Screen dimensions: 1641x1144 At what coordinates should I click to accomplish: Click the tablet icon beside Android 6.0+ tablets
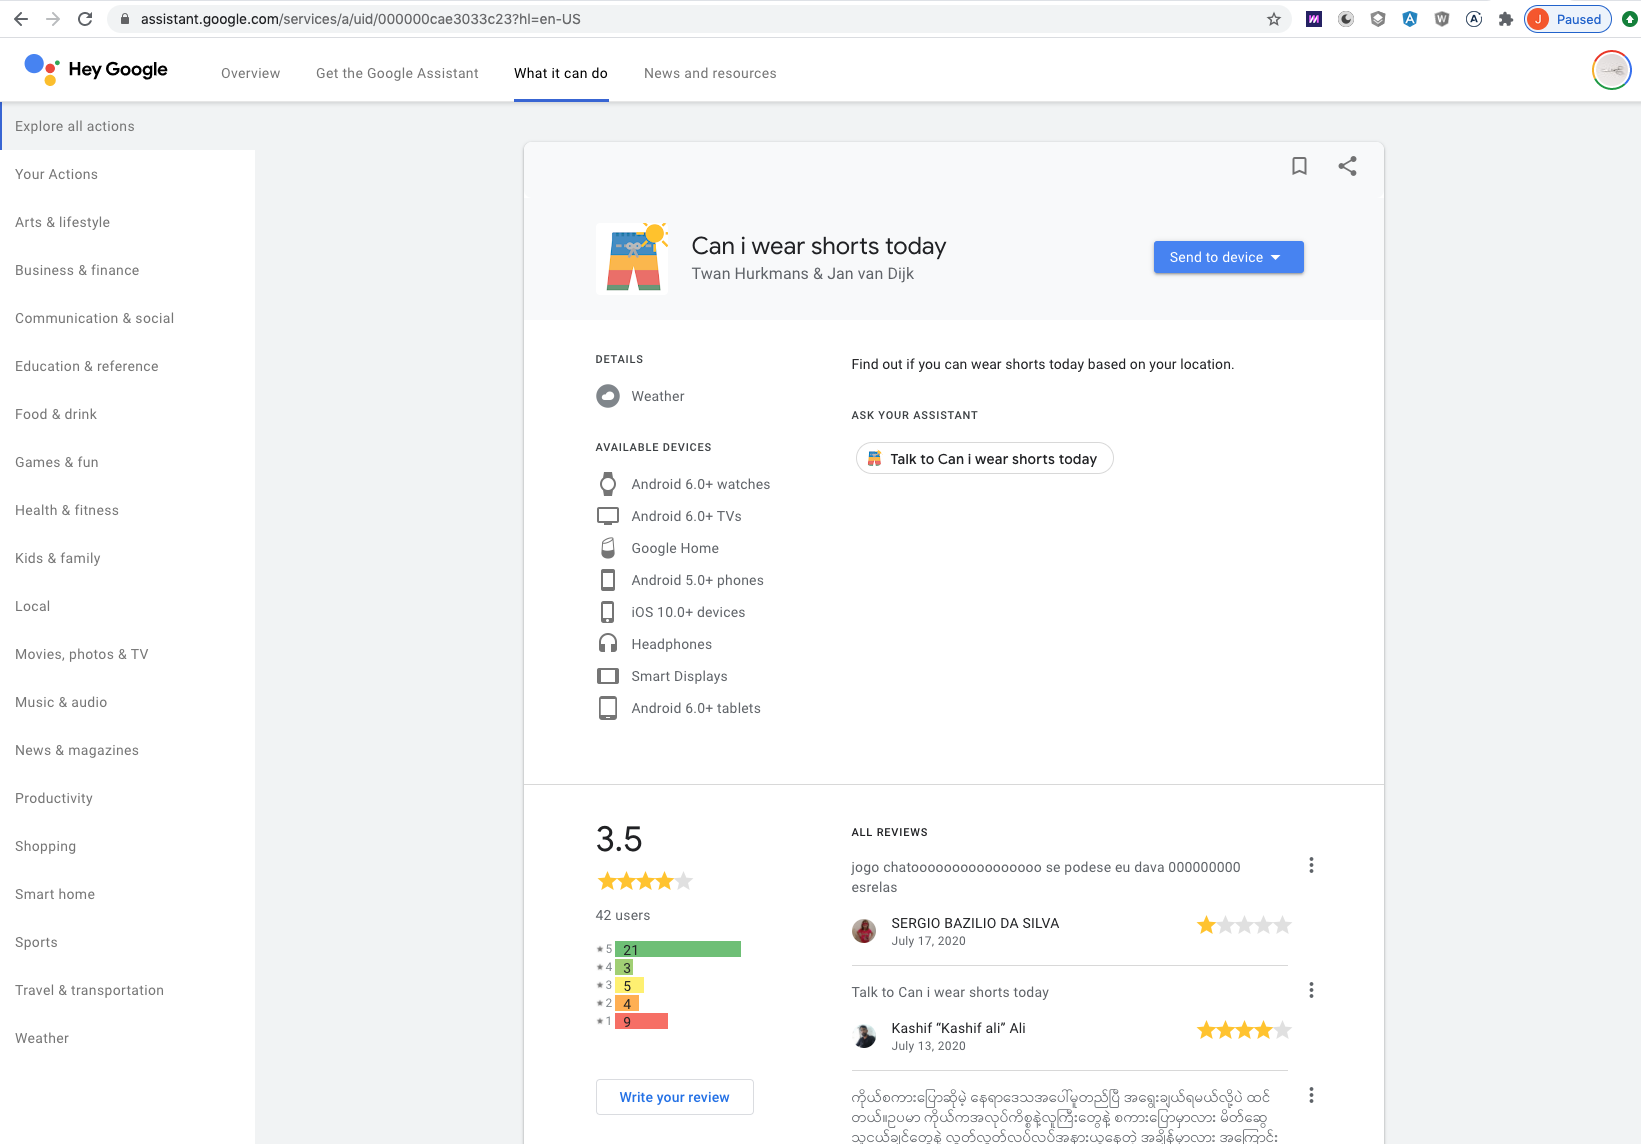pyautogui.click(x=608, y=708)
